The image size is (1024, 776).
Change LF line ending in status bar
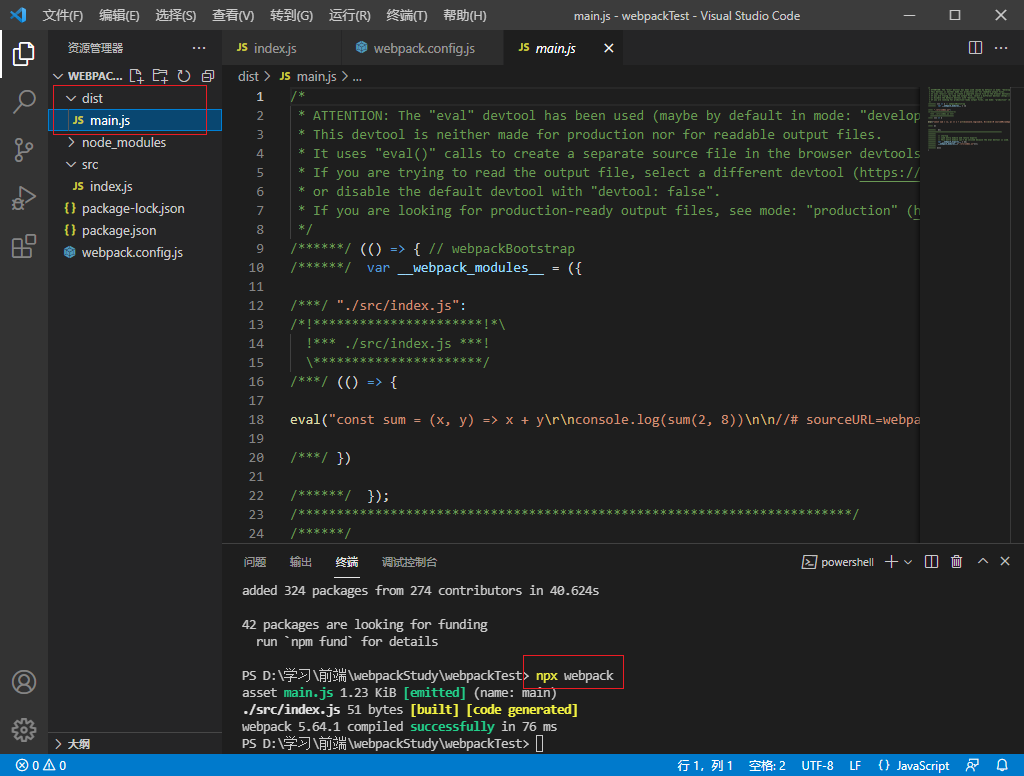(855, 766)
